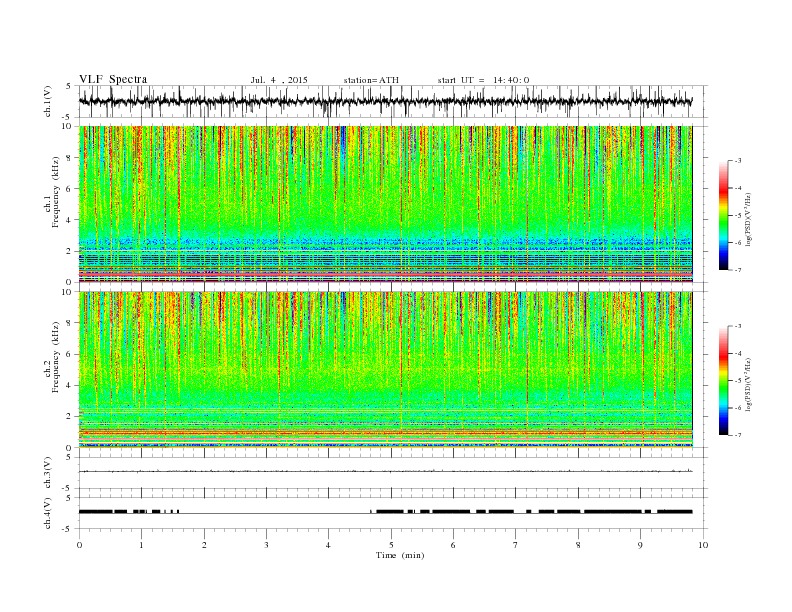
Task: Click the ch.1 "Frequency (kHz)" axis label
Action: [56, 192]
